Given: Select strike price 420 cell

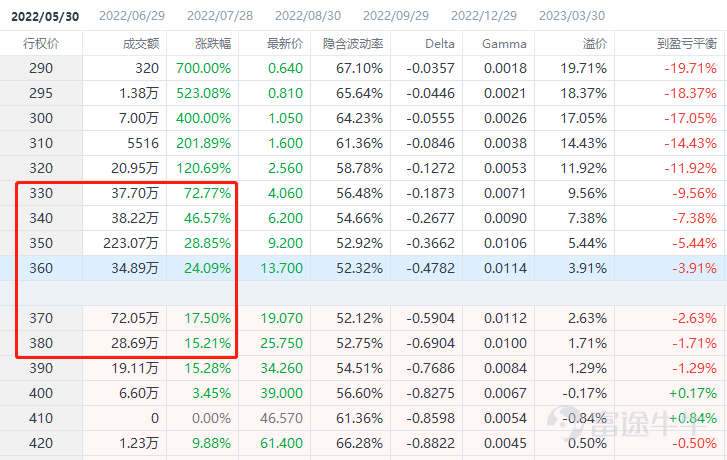Looking at the screenshot, I should 41,444.
